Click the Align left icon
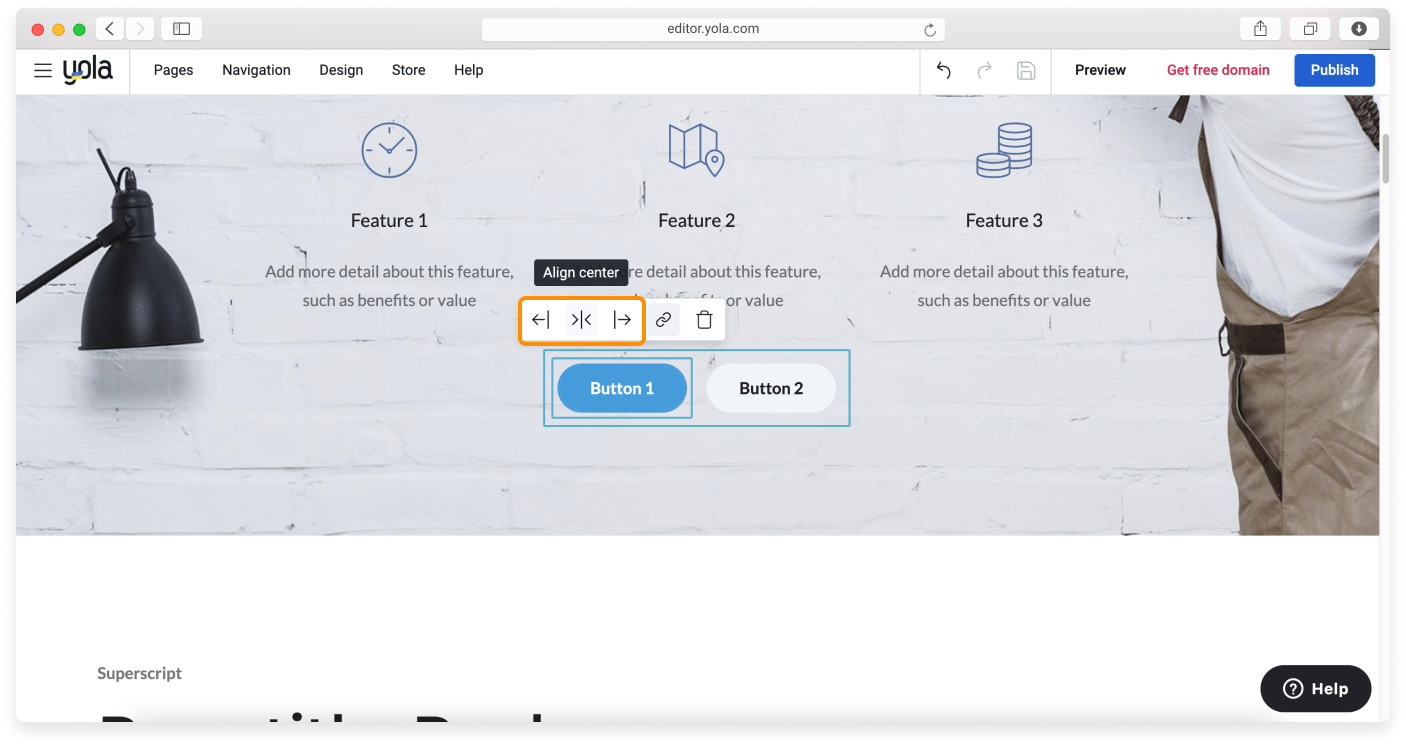Viewport: 1406px width, 746px height. tap(540, 320)
